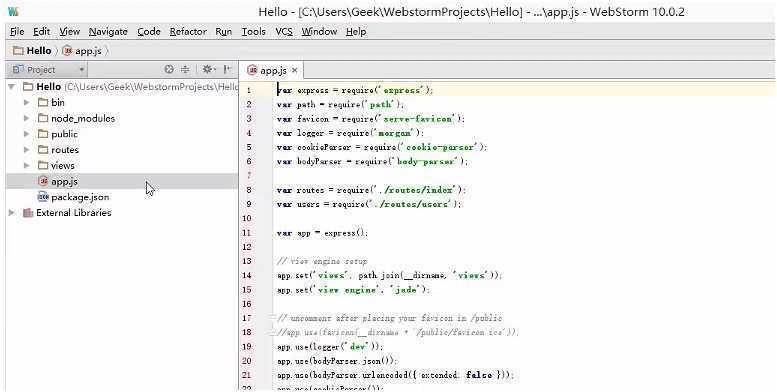Select app.js in the project tree
Viewport: 777px width, 392px height.
(64, 181)
